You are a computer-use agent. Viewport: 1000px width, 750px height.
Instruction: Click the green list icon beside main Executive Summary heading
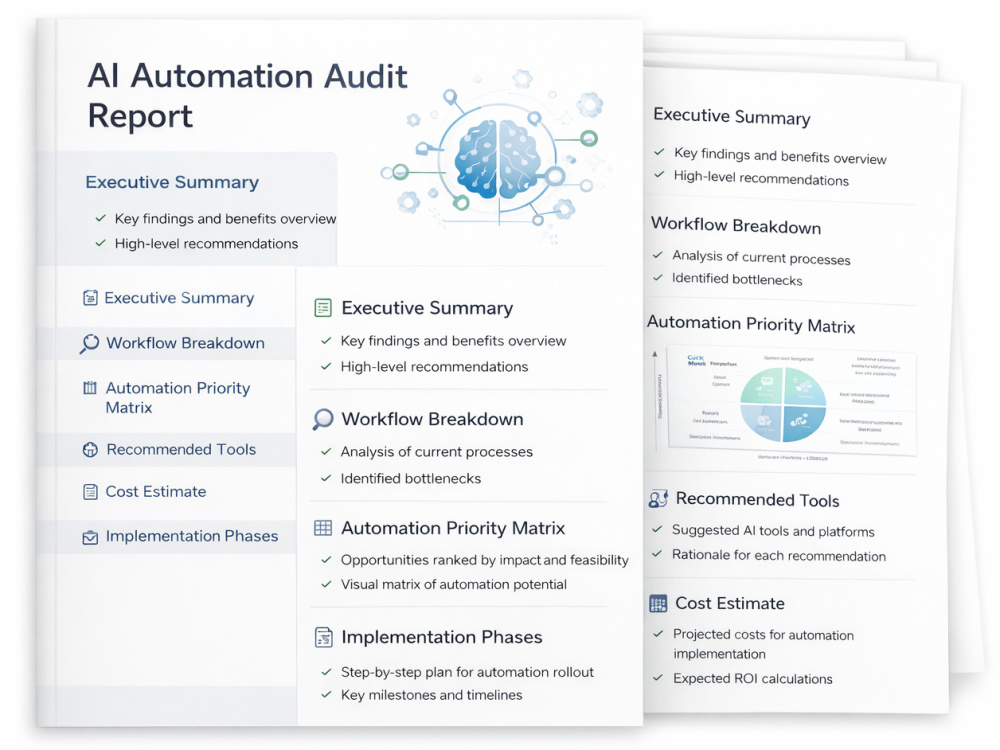tap(323, 308)
